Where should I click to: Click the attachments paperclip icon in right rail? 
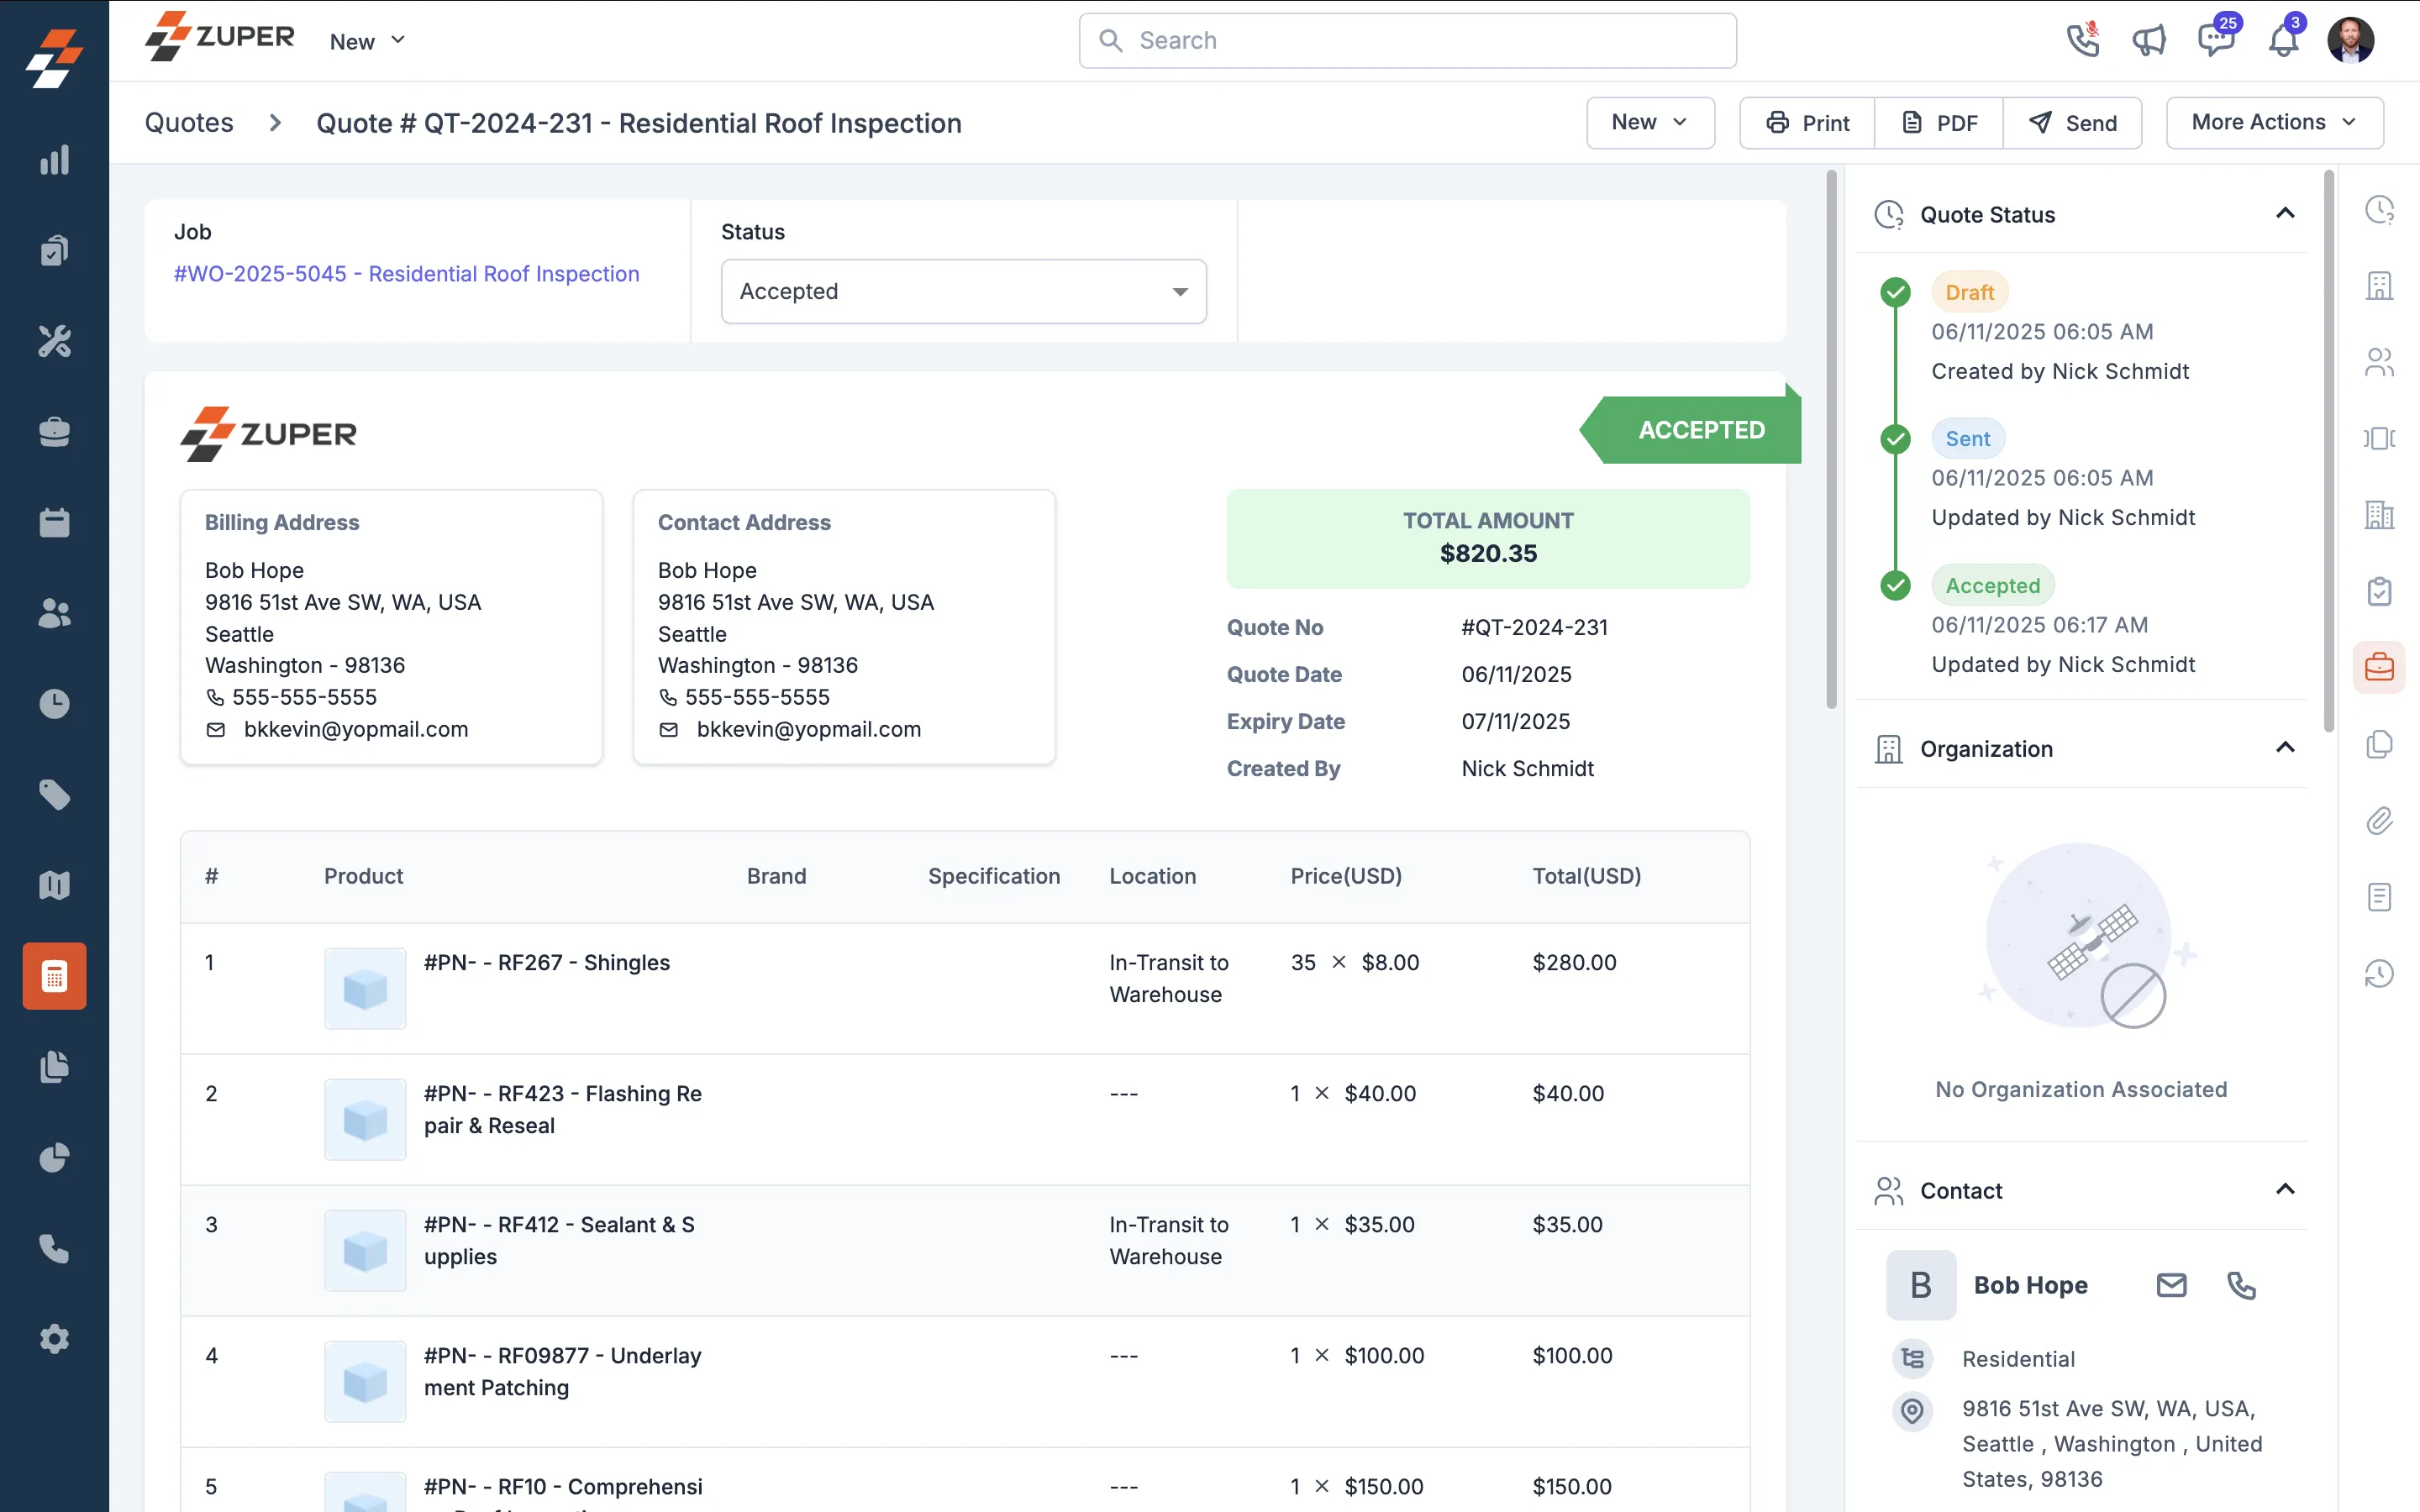[2379, 821]
